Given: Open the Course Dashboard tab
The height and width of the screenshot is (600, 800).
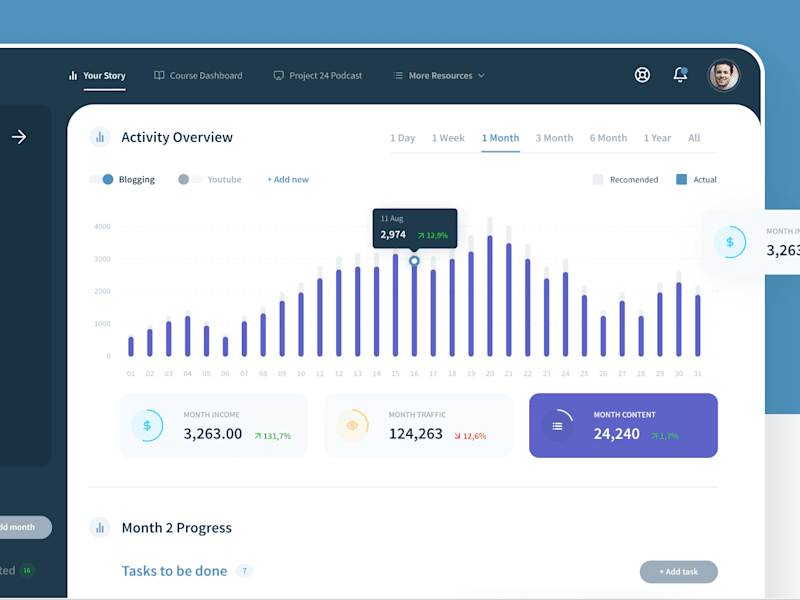Looking at the screenshot, I should tap(206, 76).
